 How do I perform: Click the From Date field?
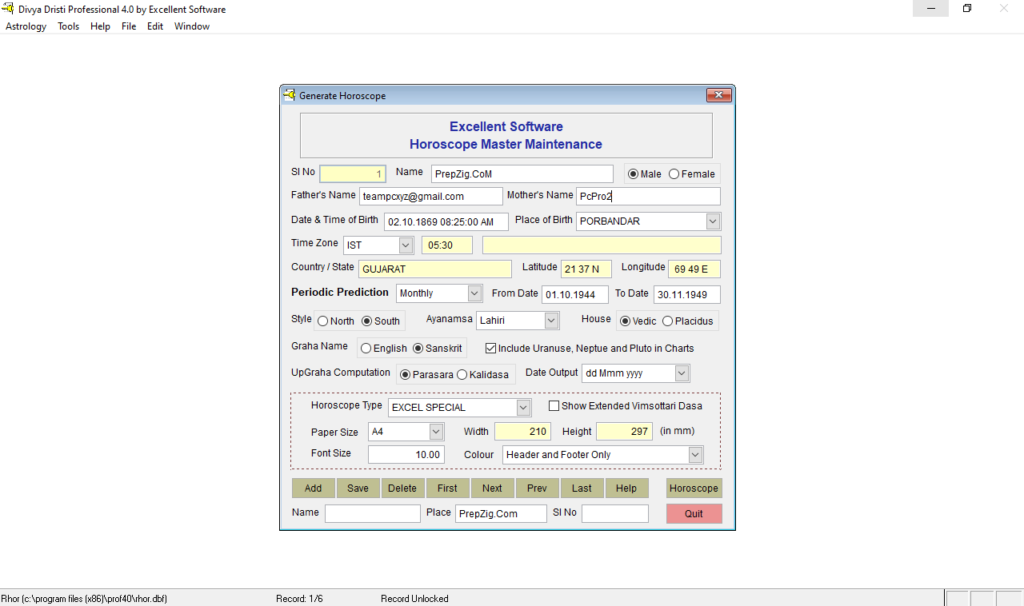pos(575,295)
